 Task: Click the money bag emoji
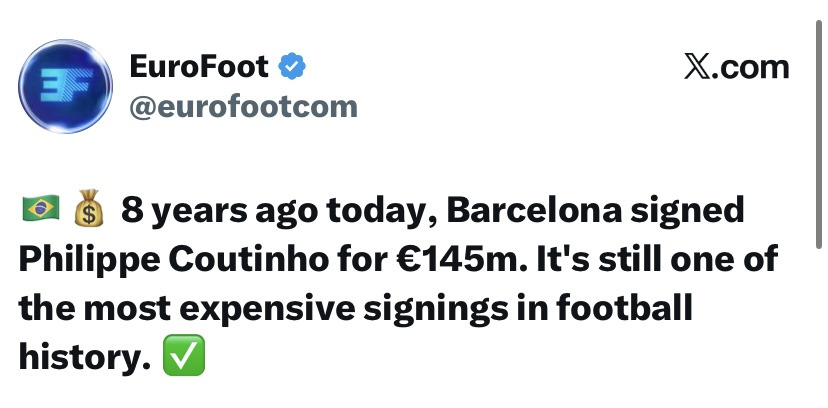[x=89, y=211]
